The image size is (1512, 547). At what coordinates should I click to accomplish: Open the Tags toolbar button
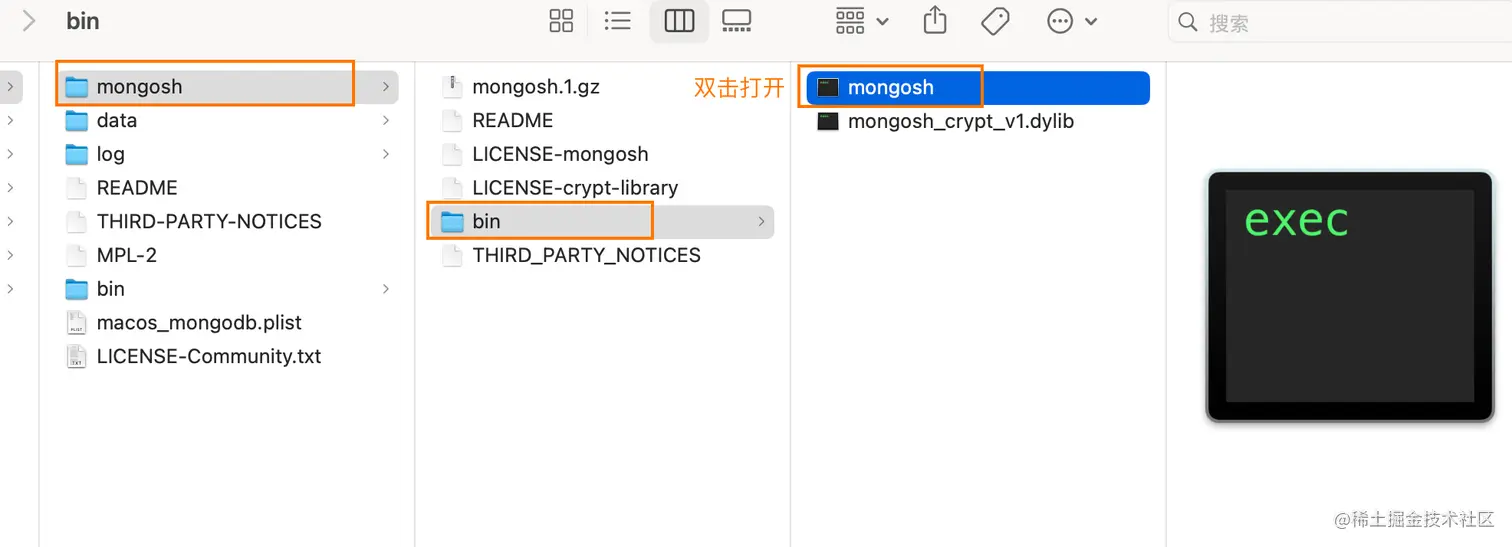(x=995, y=21)
